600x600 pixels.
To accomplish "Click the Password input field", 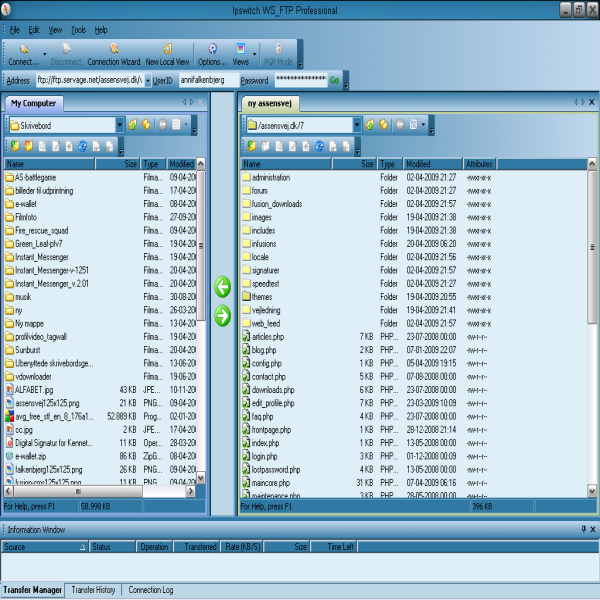I will pyautogui.click(x=300, y=80).
